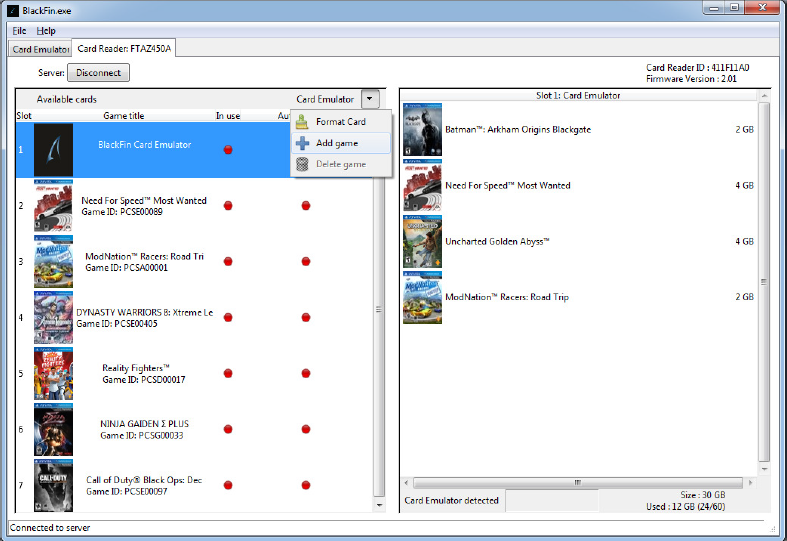The width and height of the screenshot is (787, 541).
Task: Select Ninja Gaiden Sigma Plus cover in slot 6
Action: coord(53,429)
